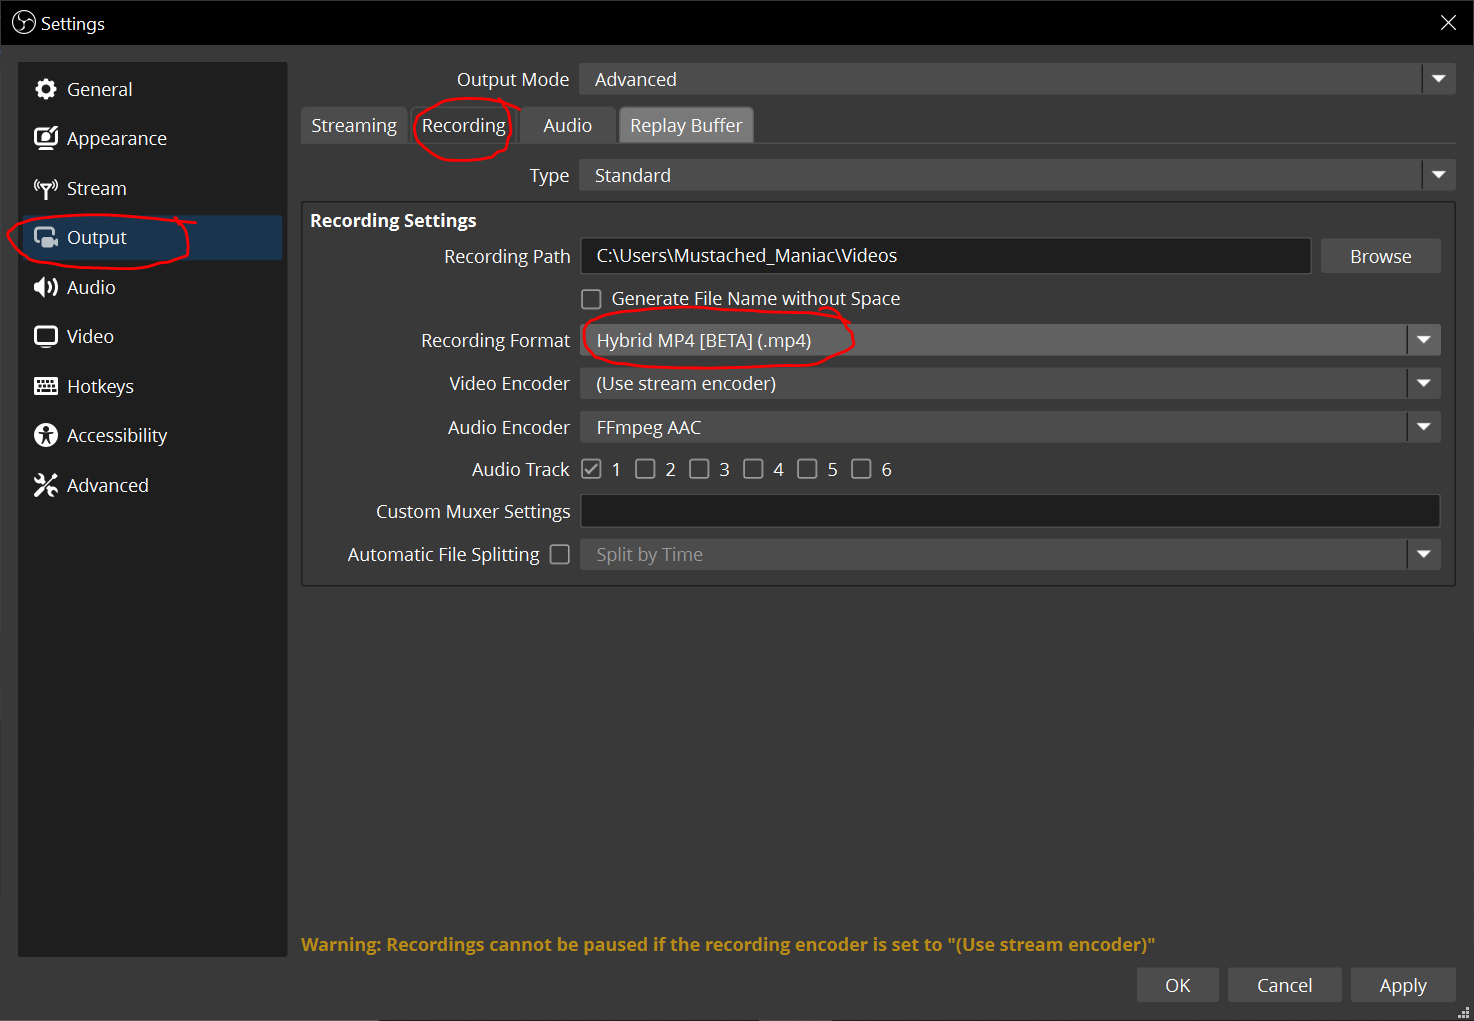Switch to the Streaming tab
The image size is (1474, 1021).
pyautogui.click(x=354, y=125)
